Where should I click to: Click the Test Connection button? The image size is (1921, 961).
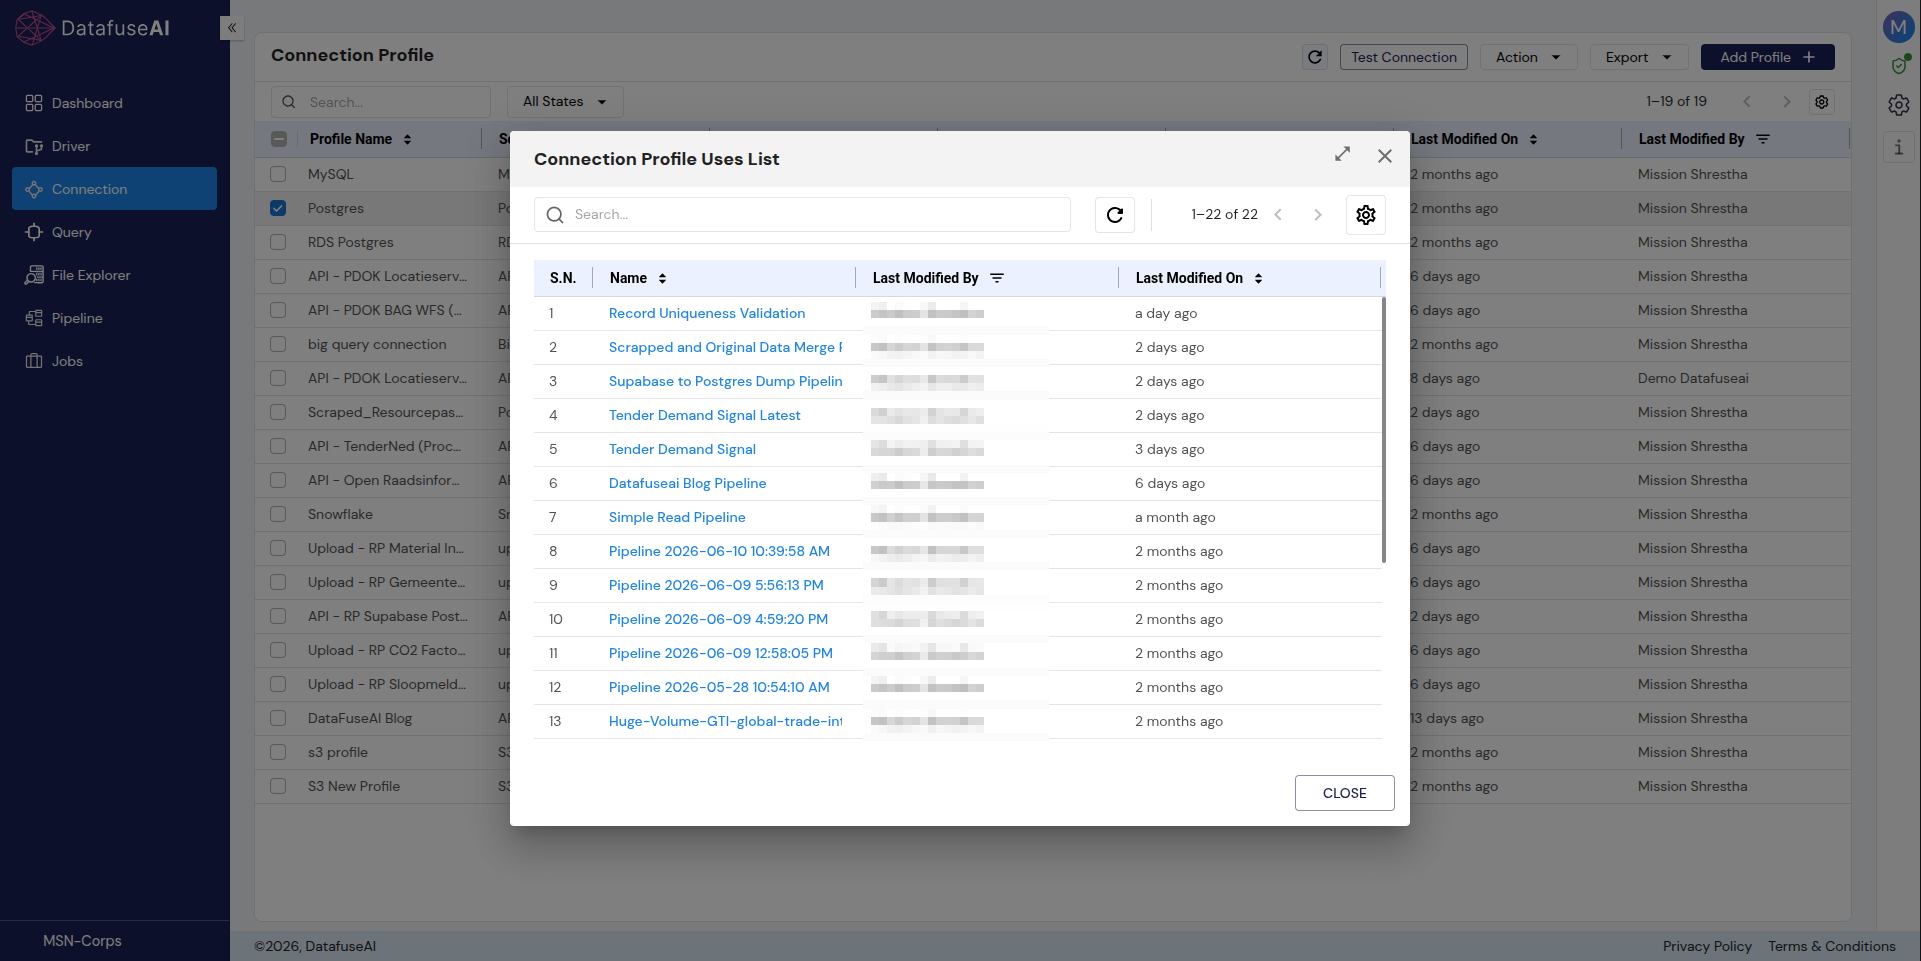1404,57
